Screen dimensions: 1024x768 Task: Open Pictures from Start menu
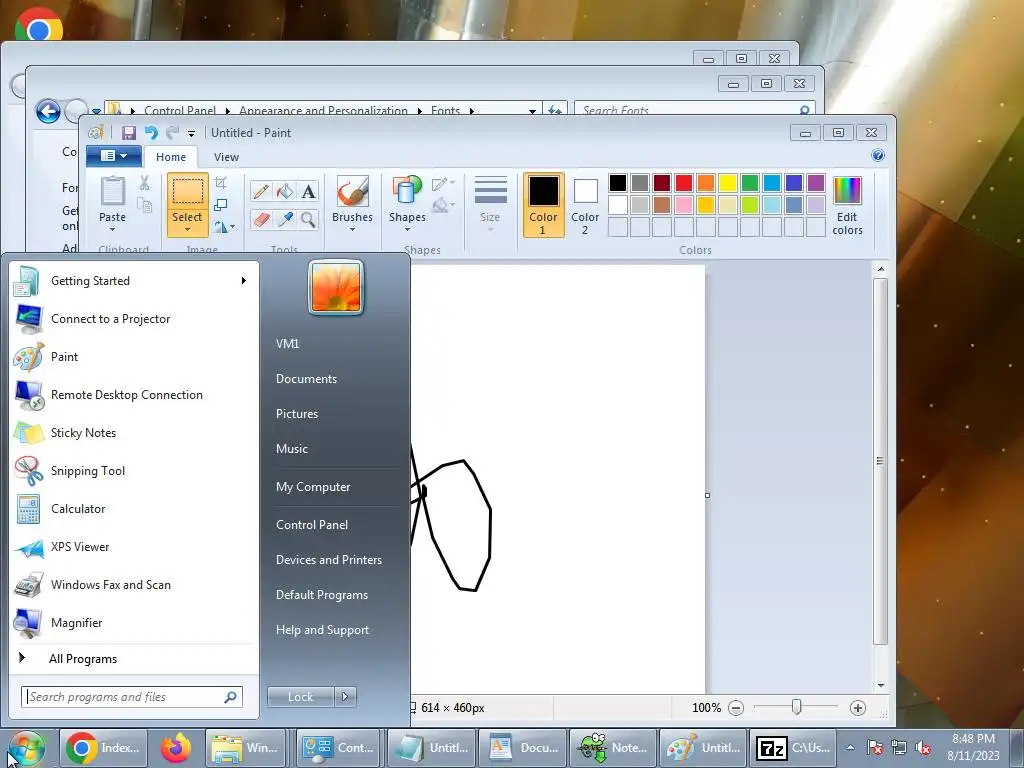pyautogui.click(x=296, y=414)
